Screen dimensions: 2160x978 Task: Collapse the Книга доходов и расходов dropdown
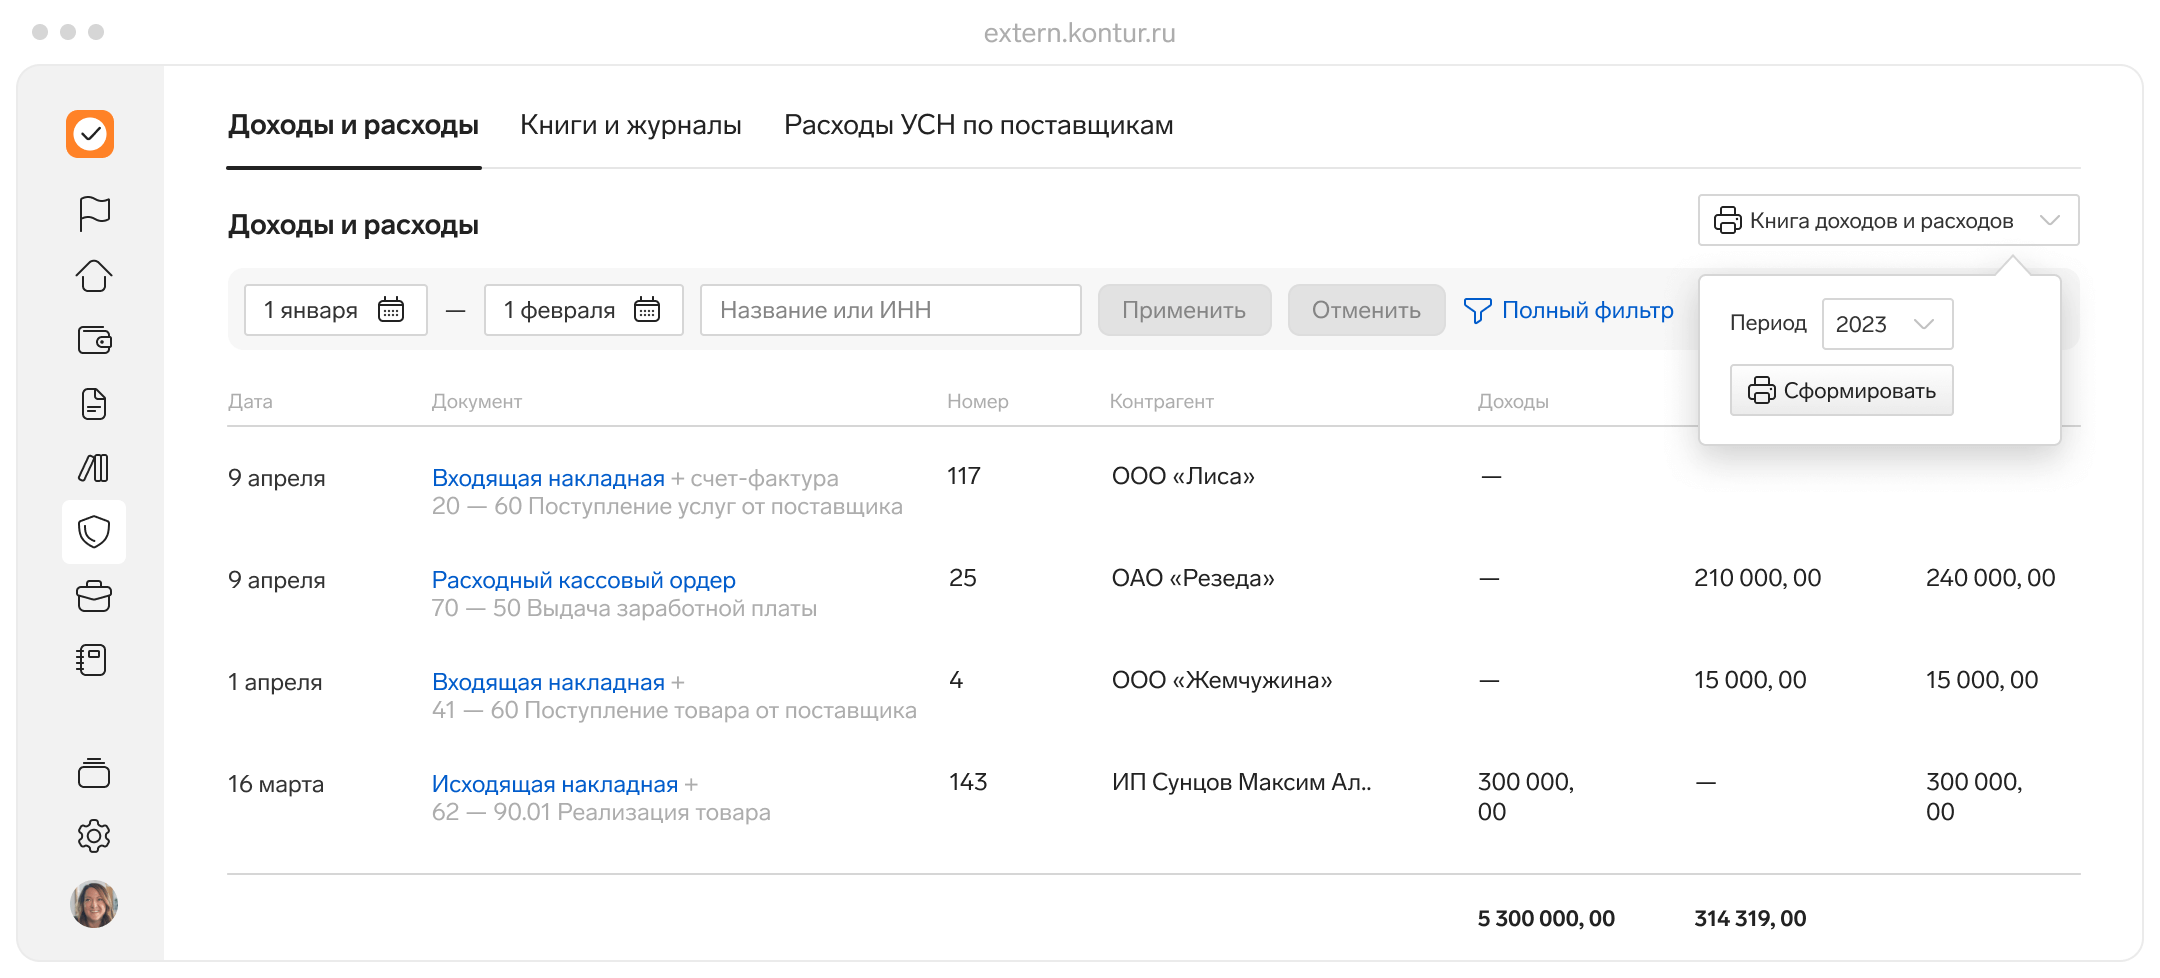click(x=2049, y=221)
